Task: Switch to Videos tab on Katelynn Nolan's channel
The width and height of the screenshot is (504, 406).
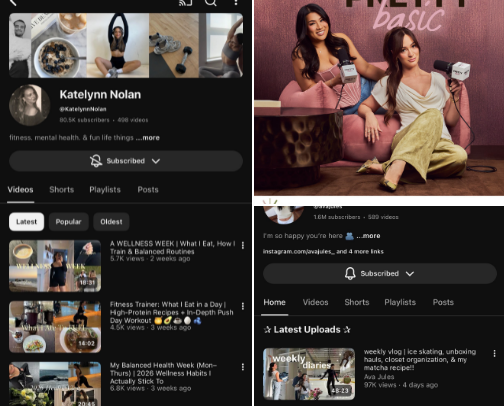Action: click(20, 190)
